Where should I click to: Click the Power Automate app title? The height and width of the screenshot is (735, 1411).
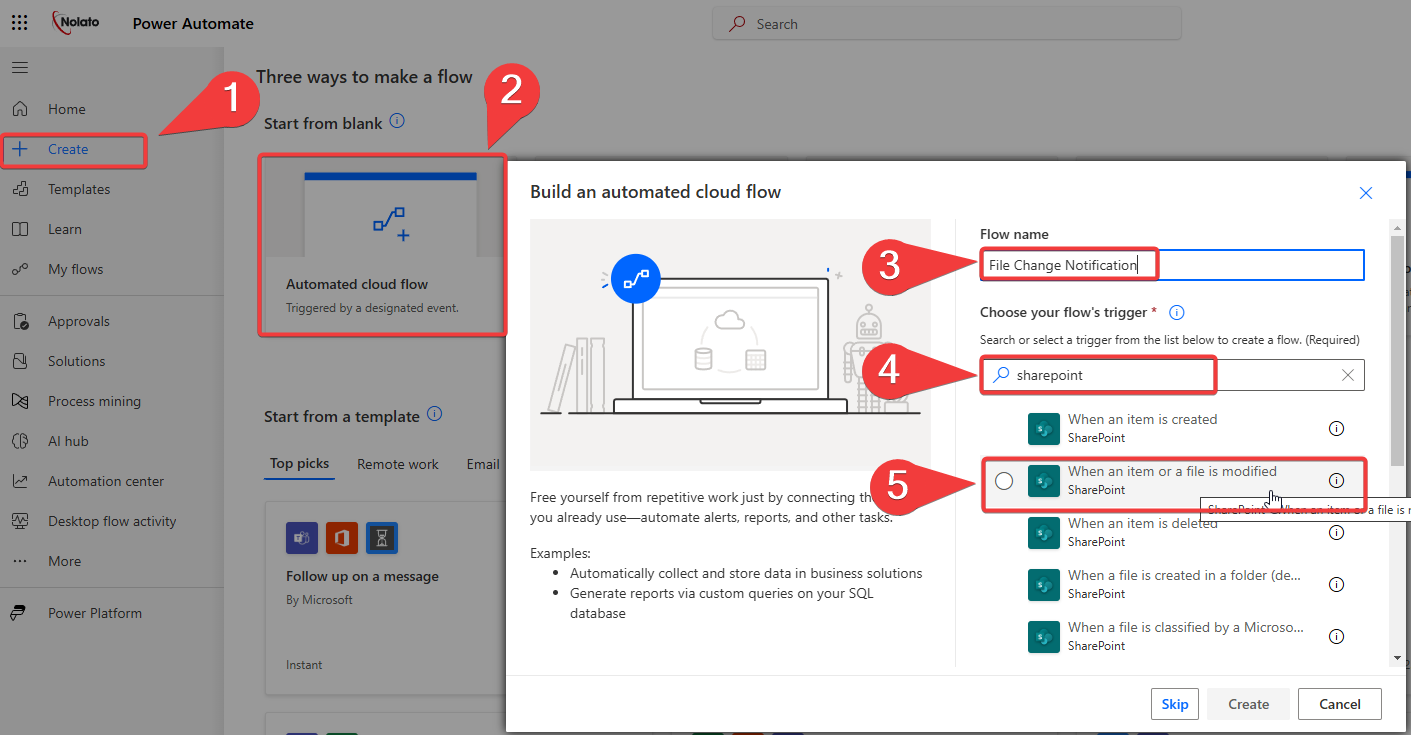(193, 23)
